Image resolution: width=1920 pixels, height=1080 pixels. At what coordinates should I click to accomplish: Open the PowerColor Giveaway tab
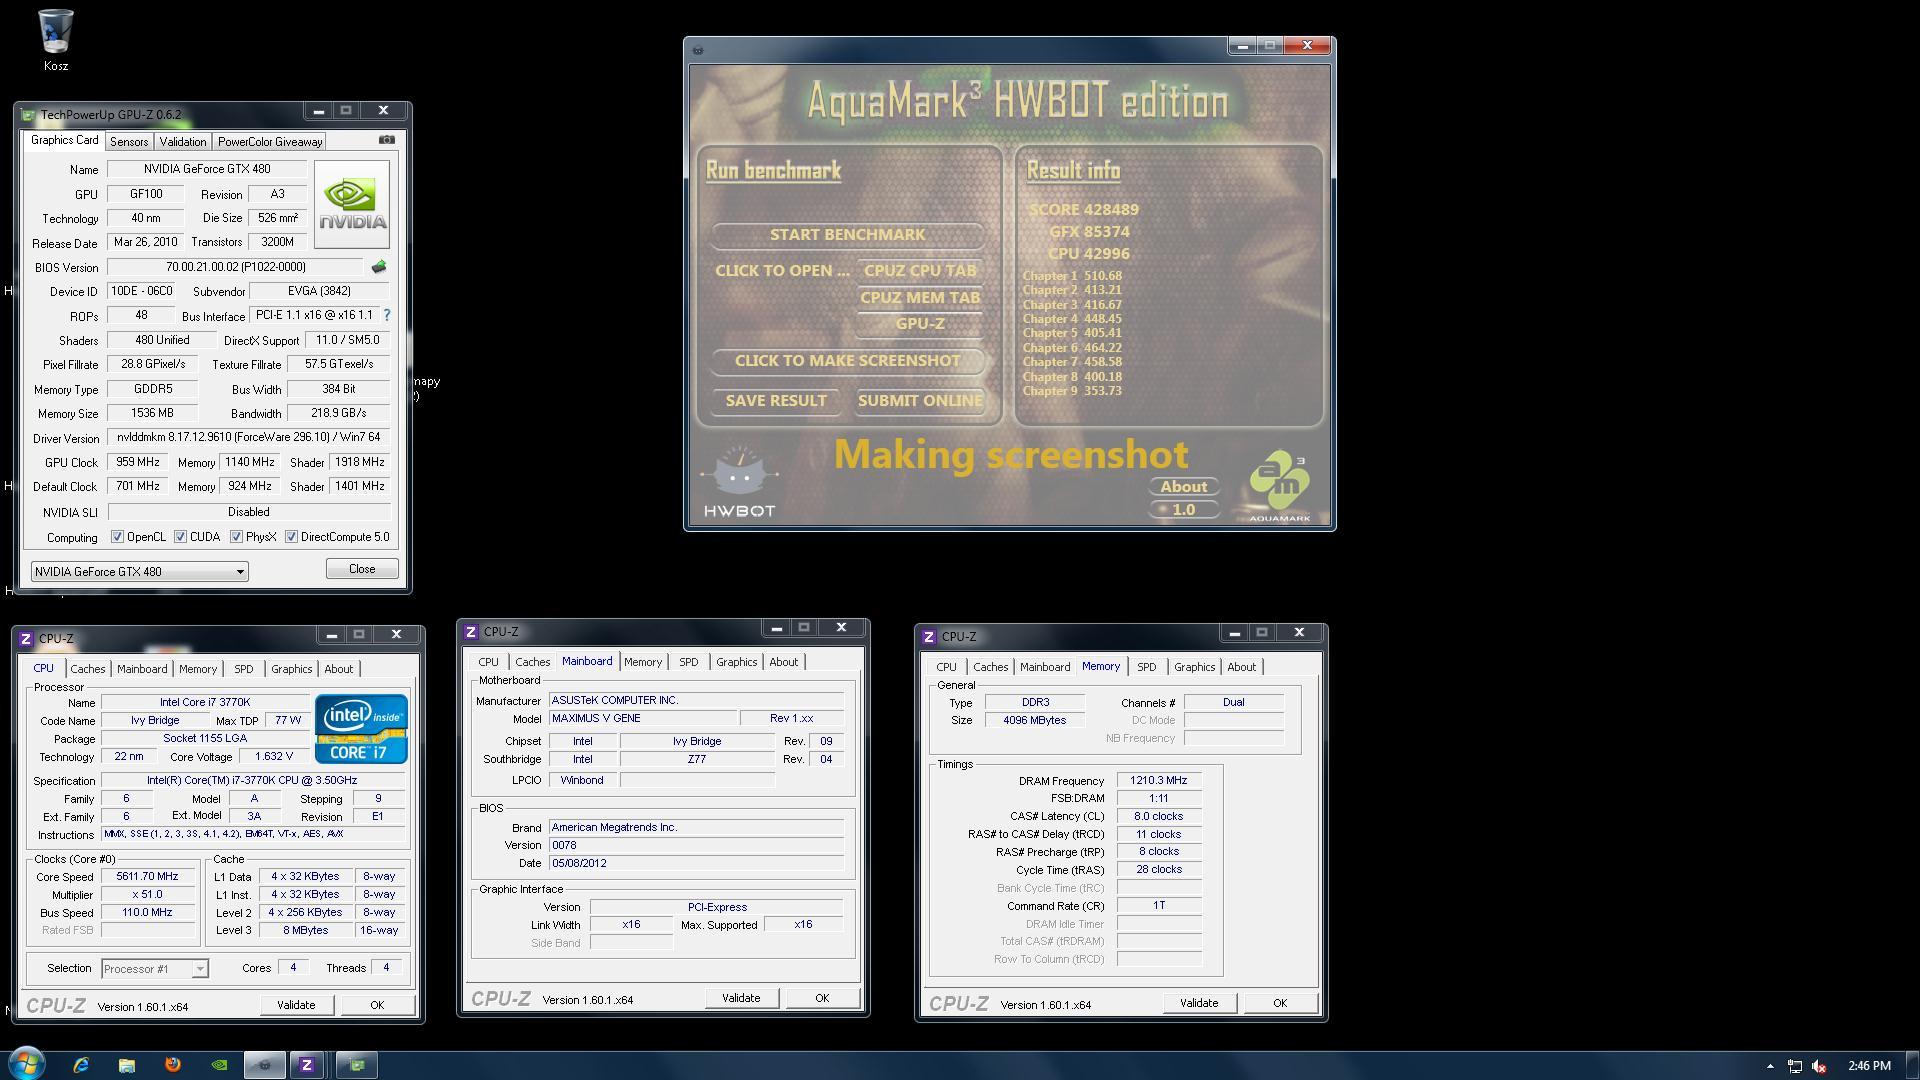pyautogui.click(x=270, y=142)
